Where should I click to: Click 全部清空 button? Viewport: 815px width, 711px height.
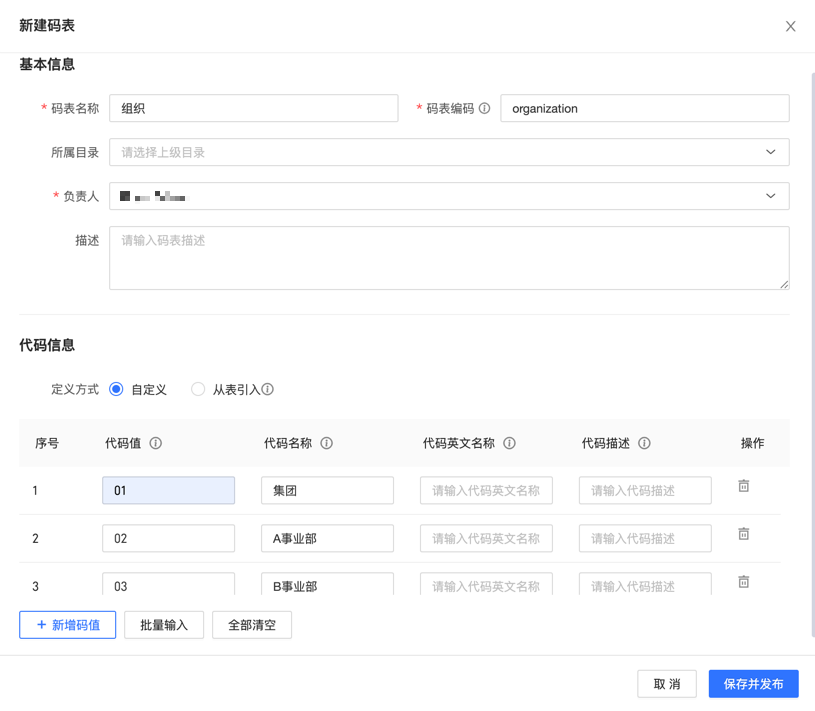click(x=252, y=625)
